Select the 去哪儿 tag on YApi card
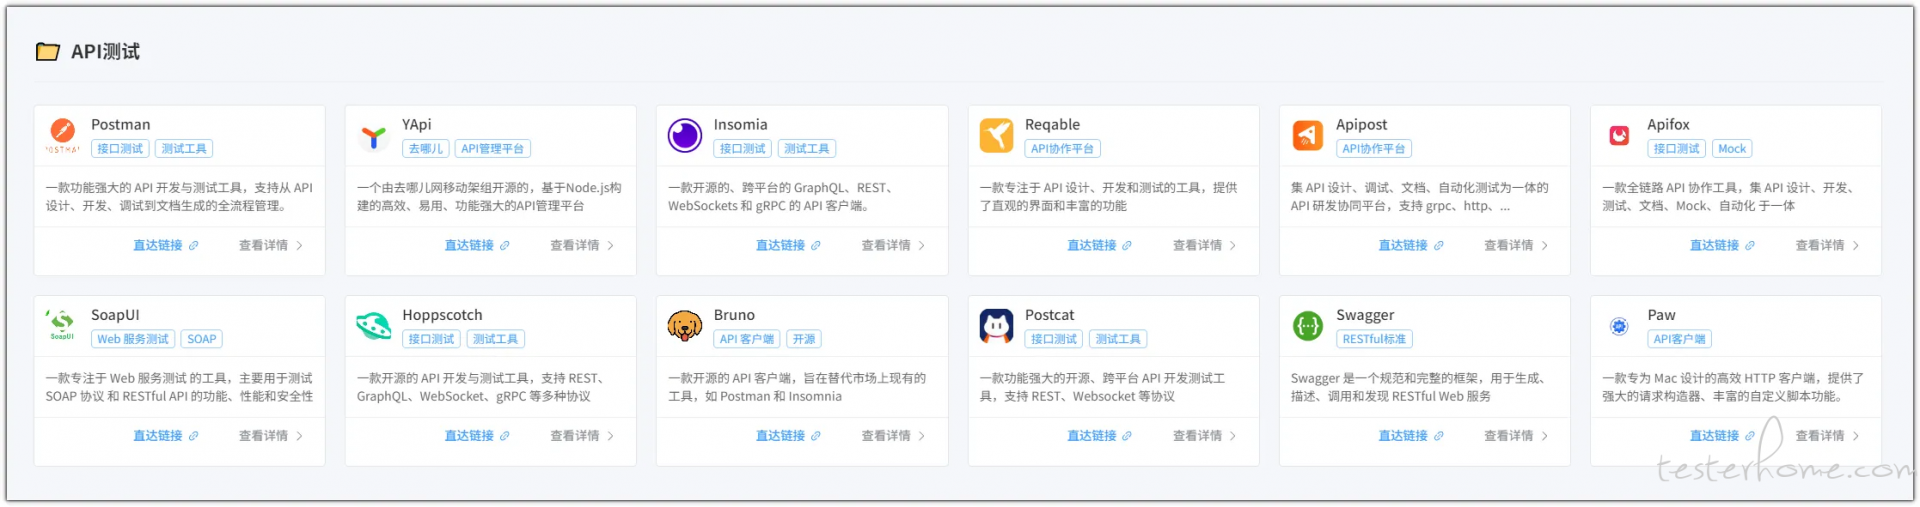 tap(426, 149)
